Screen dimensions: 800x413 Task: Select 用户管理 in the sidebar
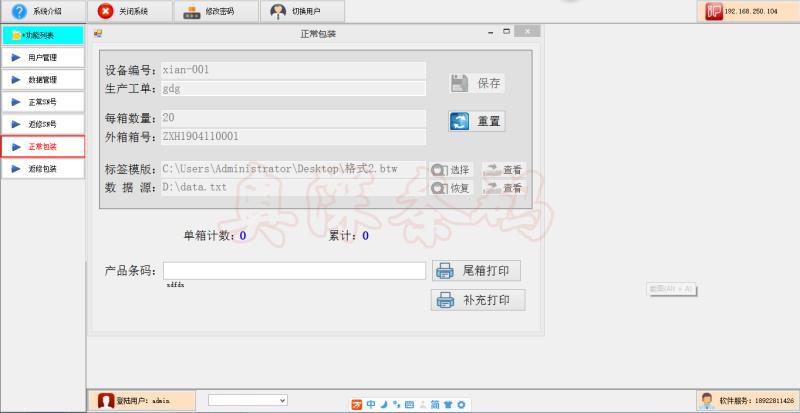pyautogui.click(x=42, y=58)
